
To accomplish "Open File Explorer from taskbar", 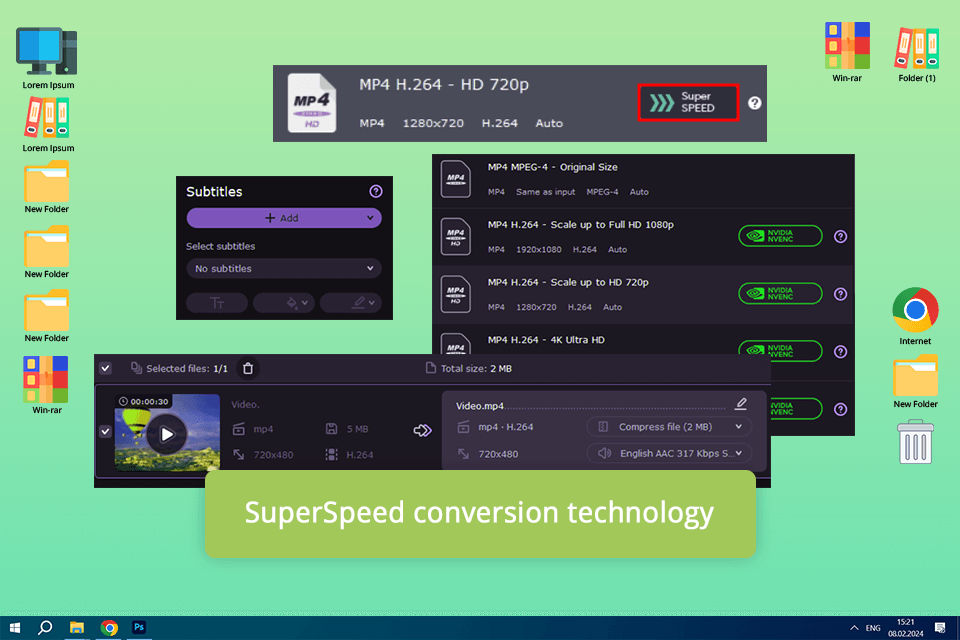I will pyautogui.click(x=77, y=628).
